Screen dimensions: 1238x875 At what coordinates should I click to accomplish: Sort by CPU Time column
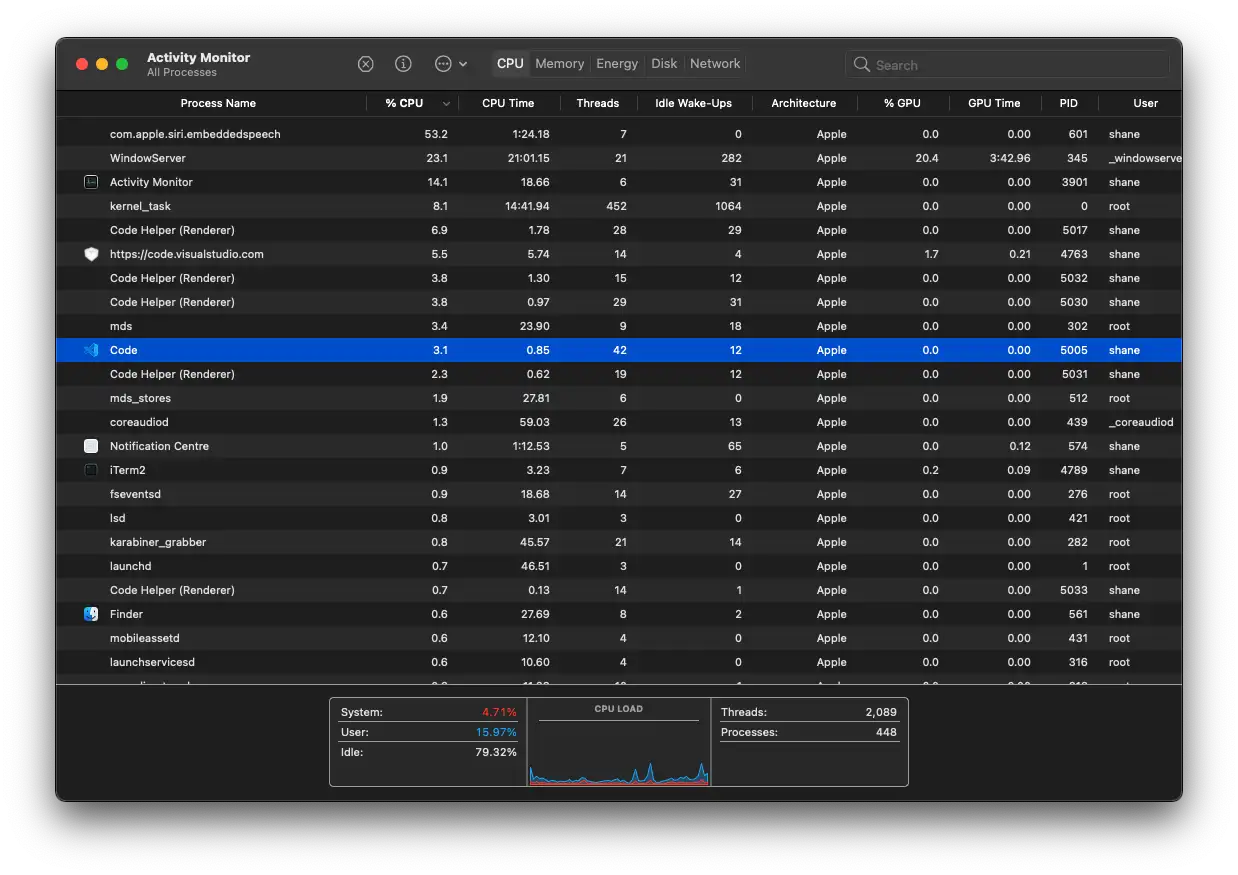tap(508, 103)
